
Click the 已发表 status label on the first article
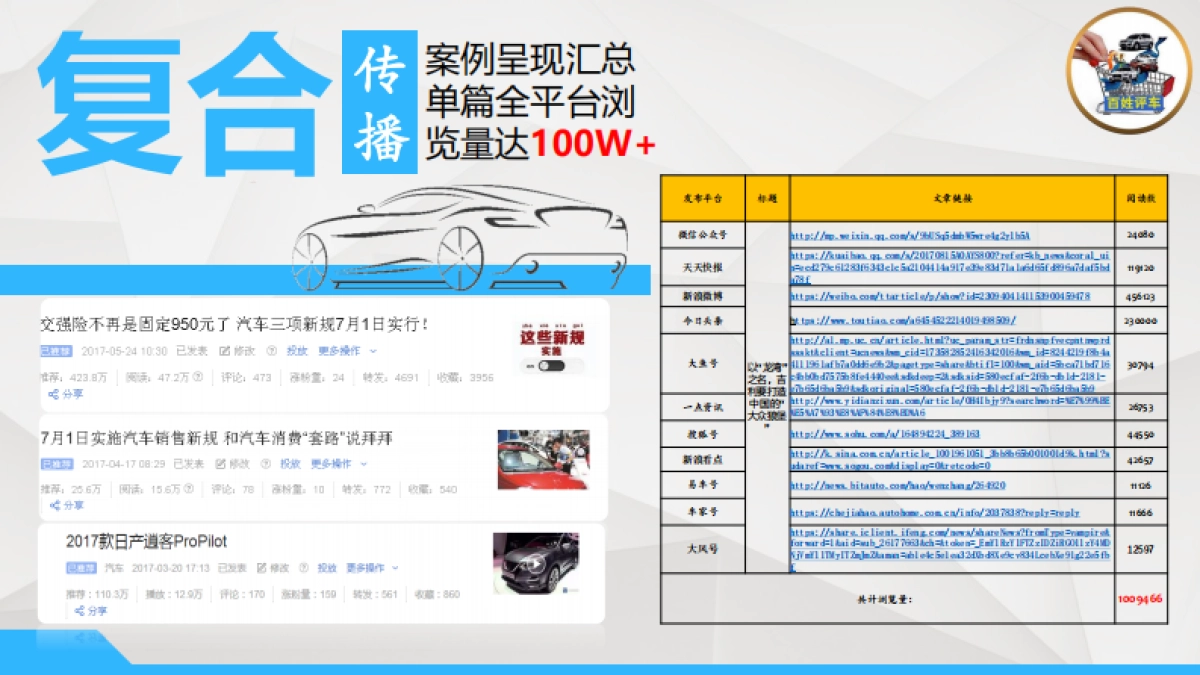pyautogui.click(x=192, y=351)
